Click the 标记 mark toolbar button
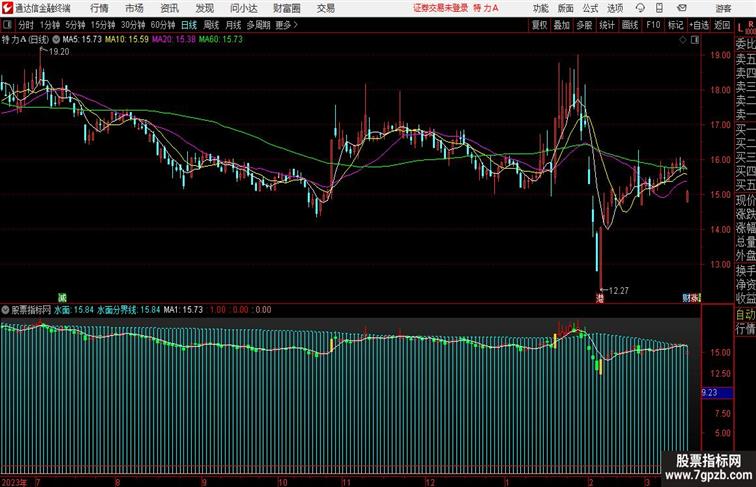 675,25
